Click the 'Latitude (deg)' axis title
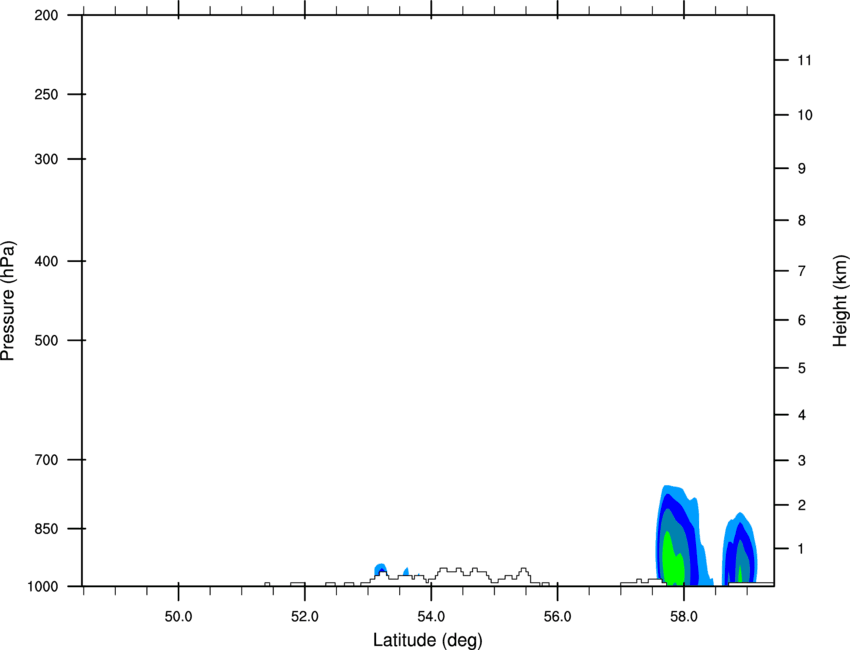Image resolution: width=850 pixels, height=650 pixels. [x=427, y=640]
